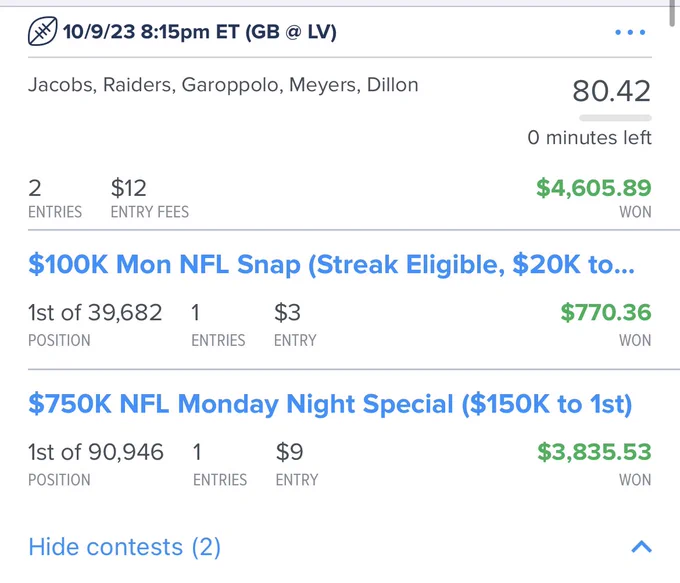Click the $9 entry fee value
Screen dimensions: 680x583
289,452
